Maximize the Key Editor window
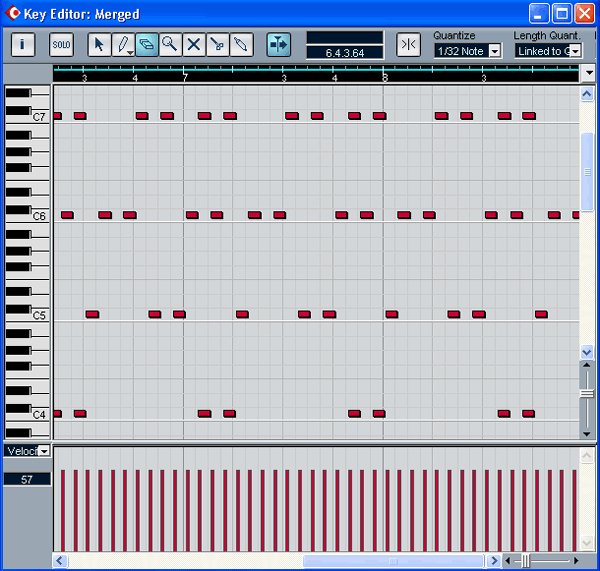Screen dimensions: 600x571 pos(562,14)
